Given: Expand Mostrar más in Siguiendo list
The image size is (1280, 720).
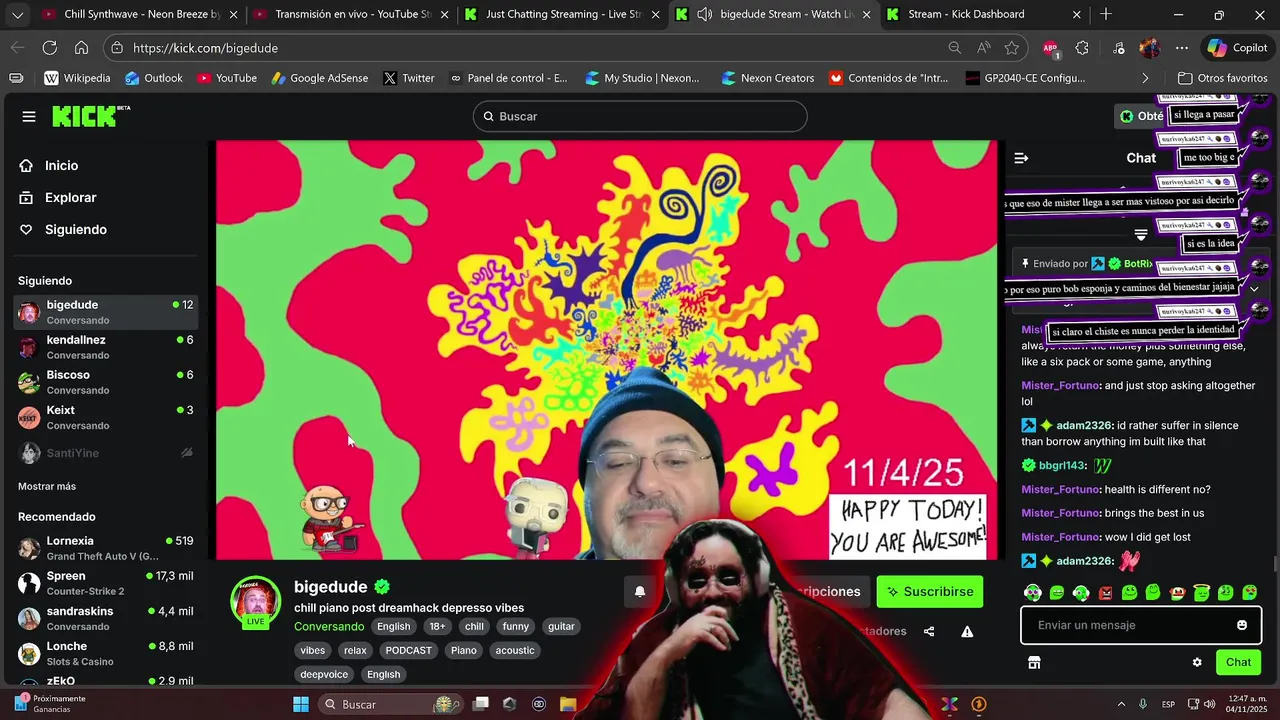Looking at the screenshot, I should tap(47, 486).
